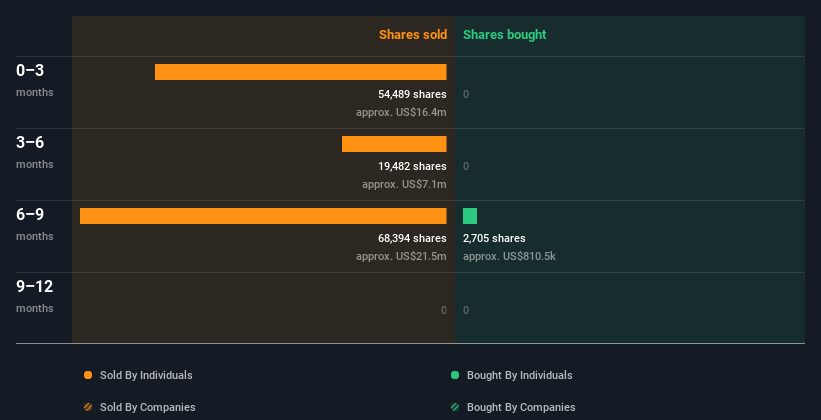821x420 pixels.
Task: Select the 0–3 months orange sold bar
Action: click(301, 72)
